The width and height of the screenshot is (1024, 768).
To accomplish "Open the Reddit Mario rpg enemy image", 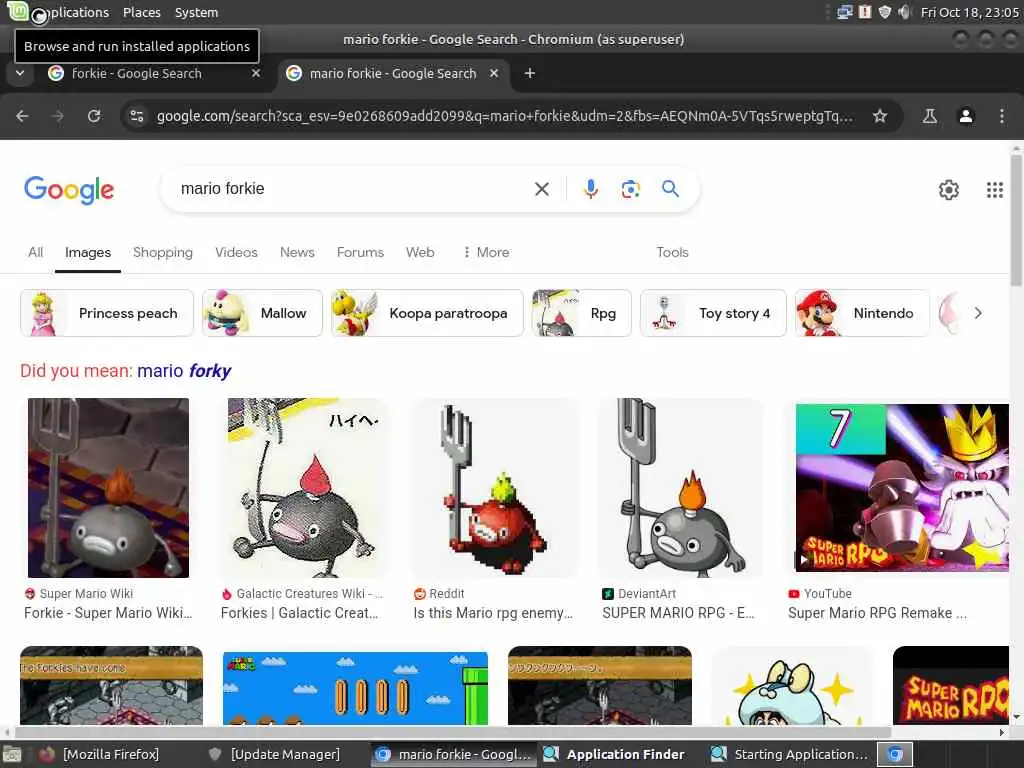I will pos(494,488).
